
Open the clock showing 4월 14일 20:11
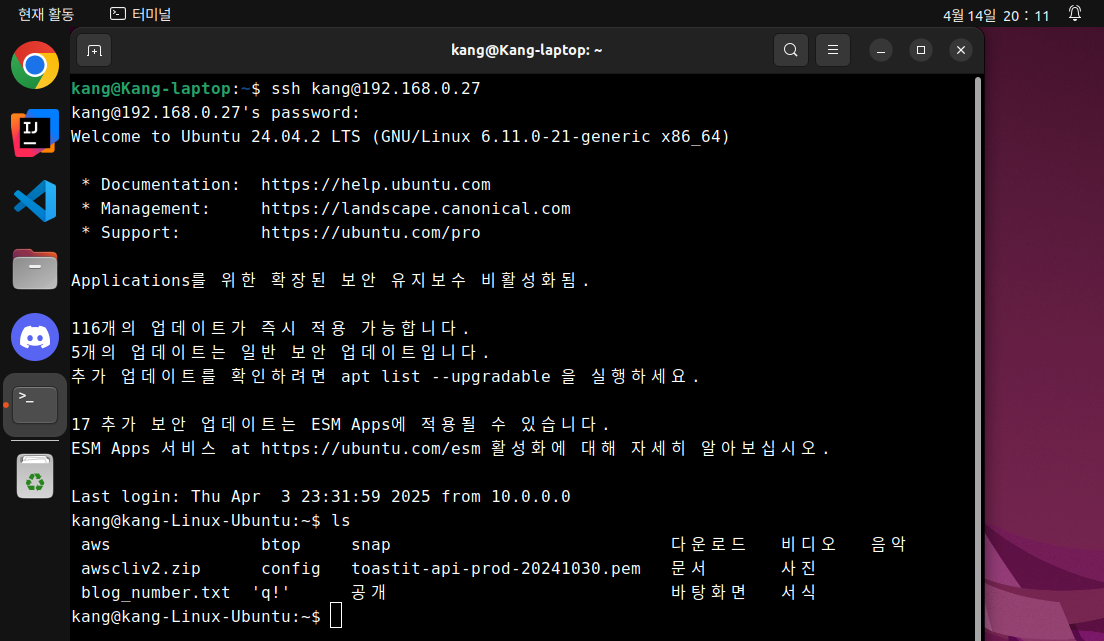click(x=996, y=15)
